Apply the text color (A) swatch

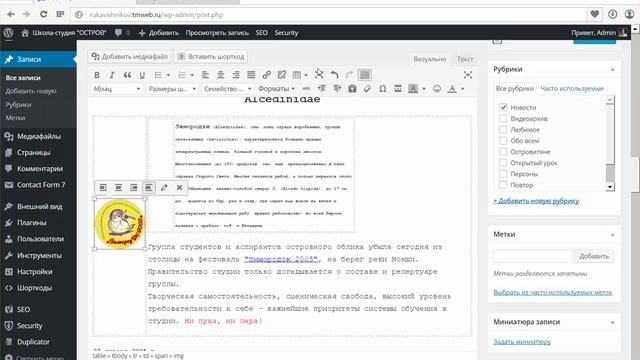452,89
